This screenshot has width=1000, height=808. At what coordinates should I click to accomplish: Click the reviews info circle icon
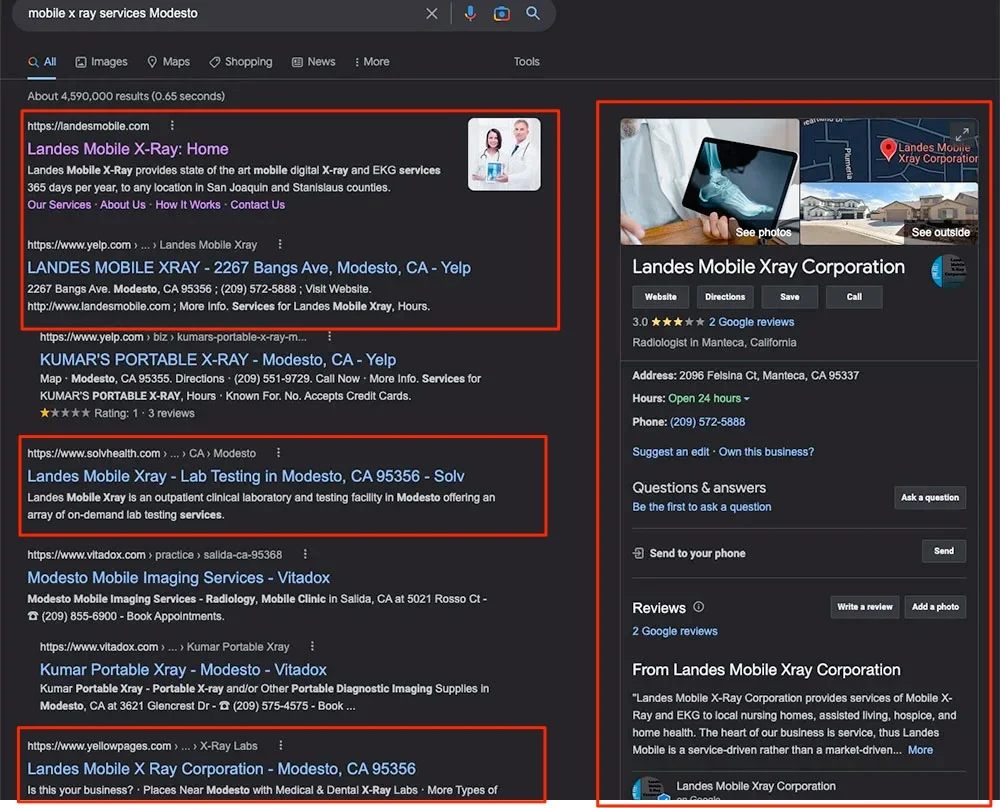tap(699, 607)
